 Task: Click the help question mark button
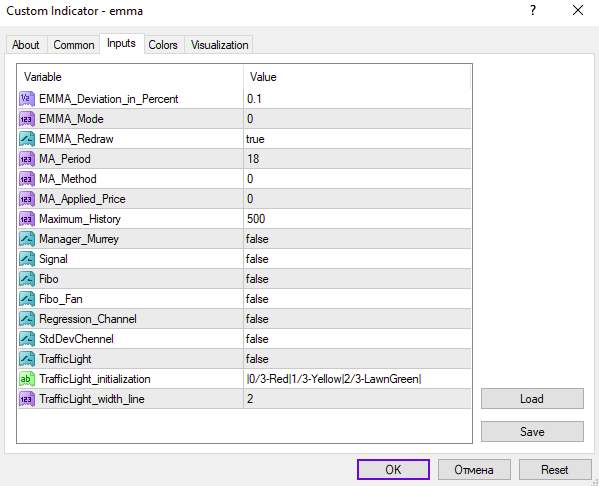click(533, 10)
